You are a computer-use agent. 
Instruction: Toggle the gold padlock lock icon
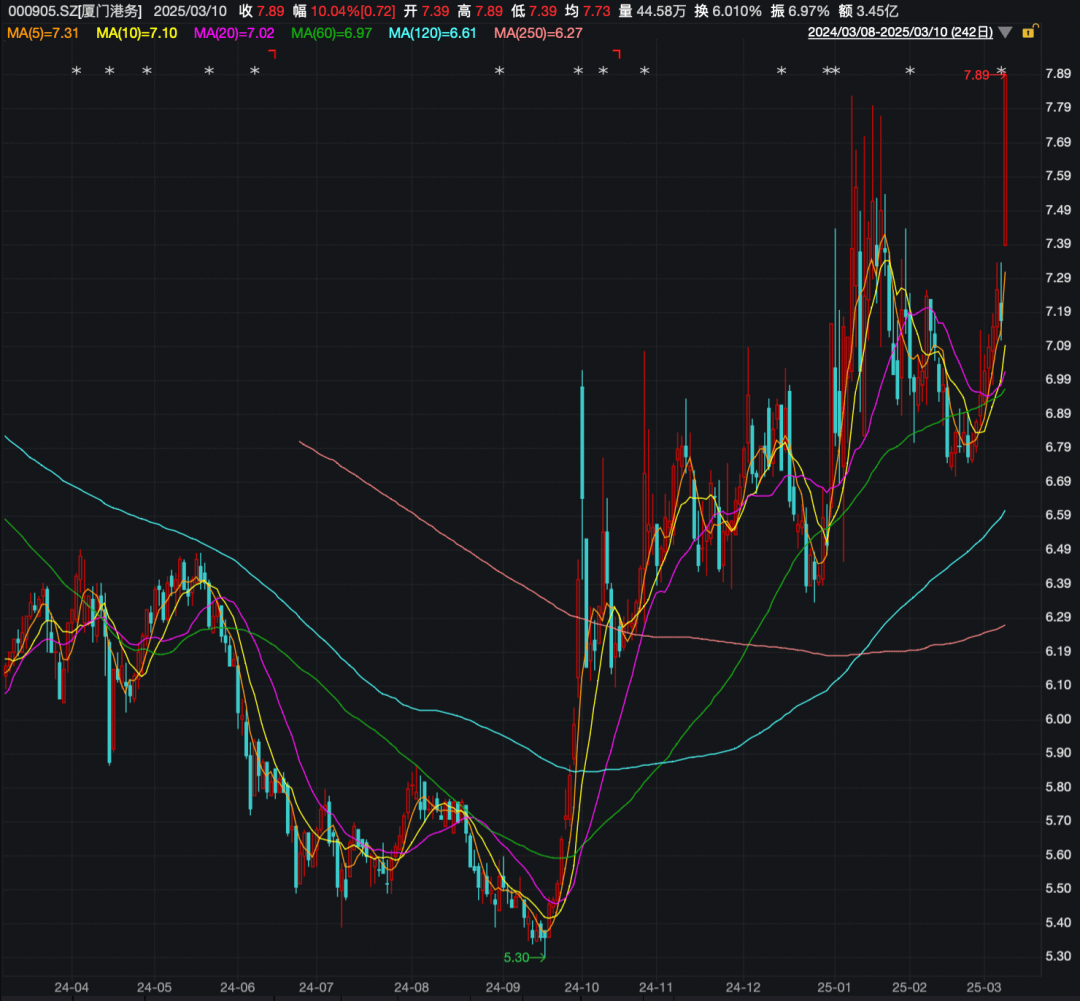coord(1027,33)
